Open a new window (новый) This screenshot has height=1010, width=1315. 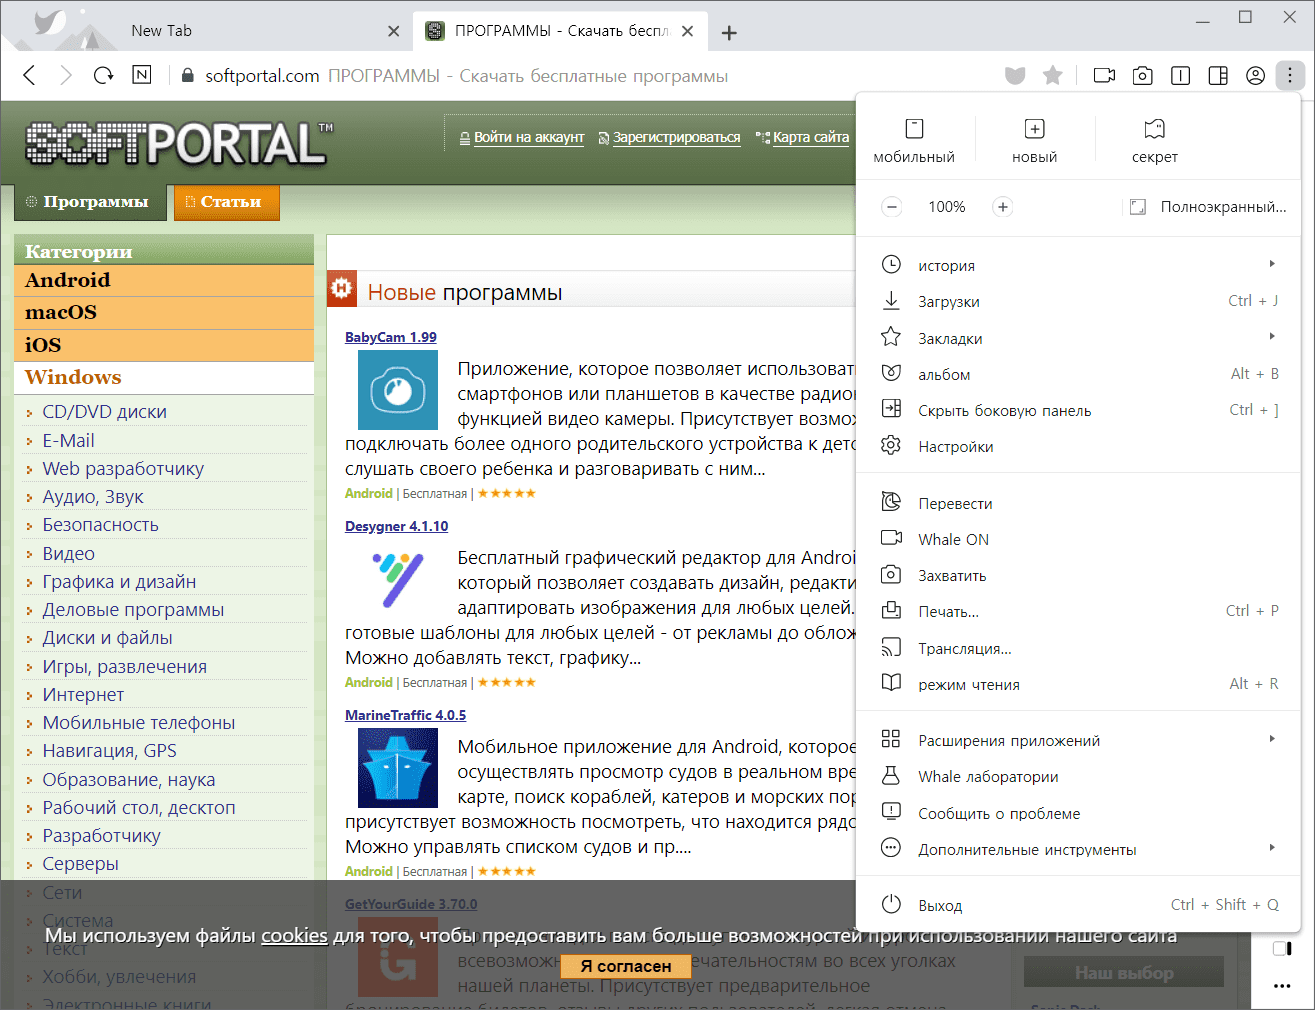(x=1034, y=140)
